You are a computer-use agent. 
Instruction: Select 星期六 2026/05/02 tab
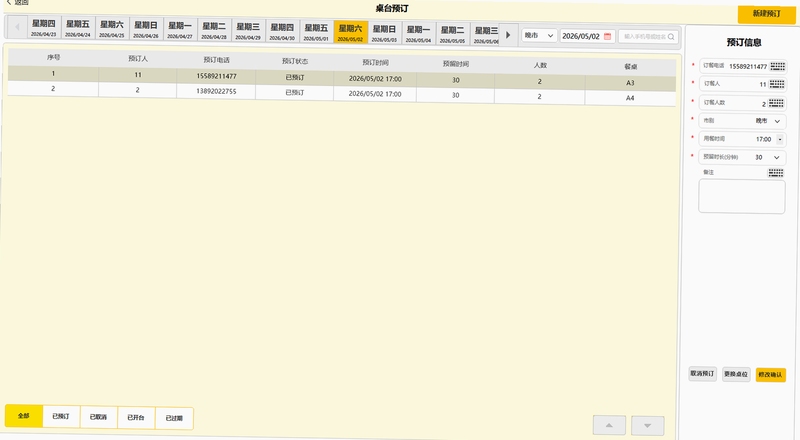pos(351,32)
